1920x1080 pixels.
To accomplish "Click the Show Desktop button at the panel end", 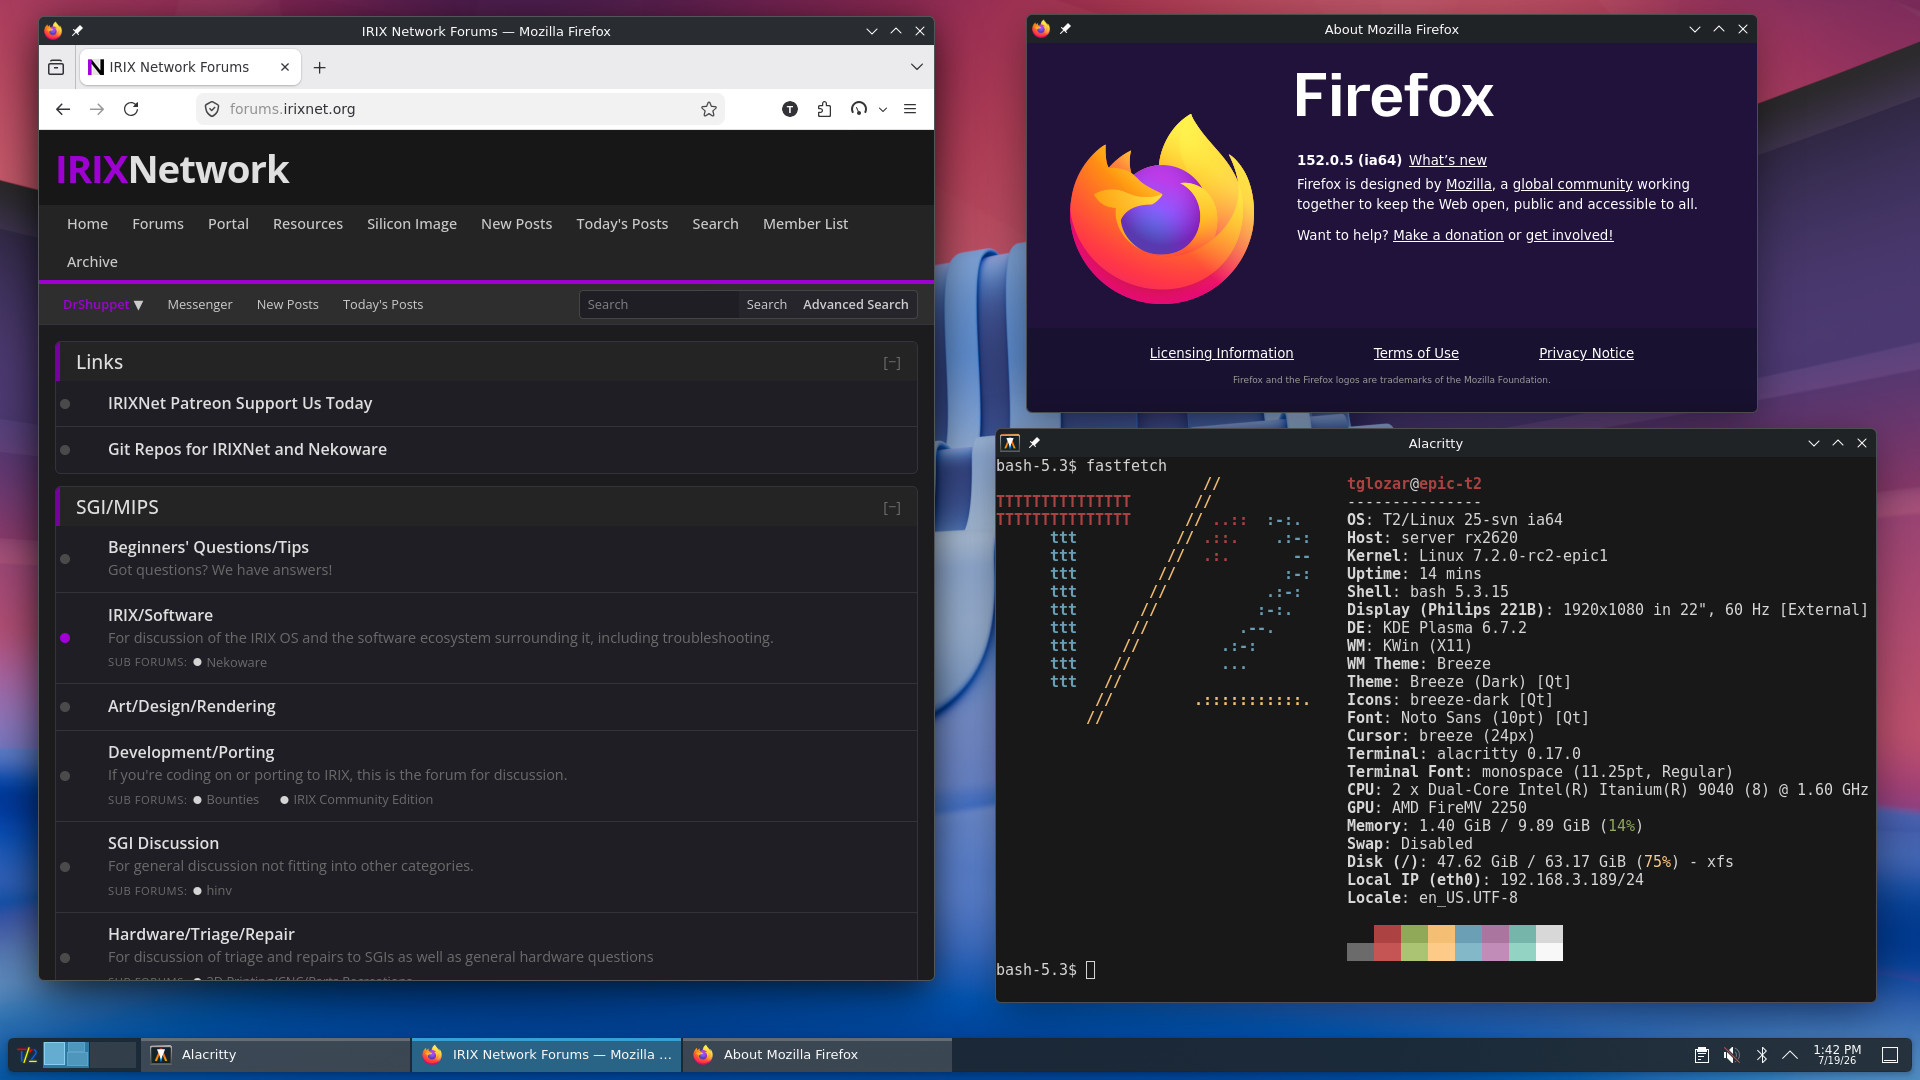I will click(1889, 1054).
